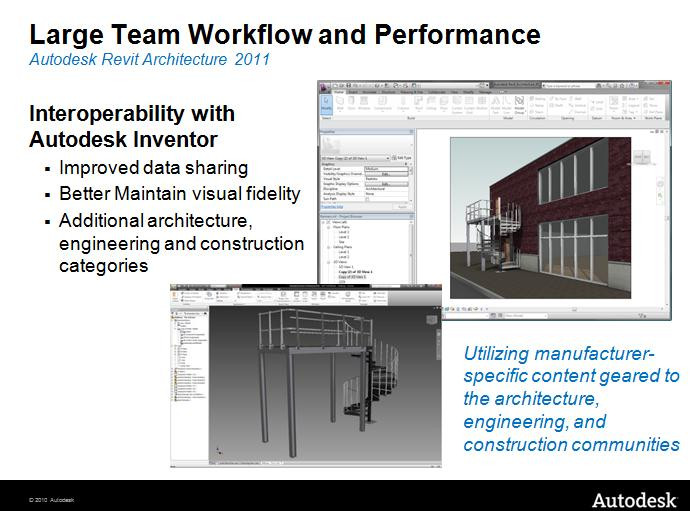The width and height of the screenshot is (690, 511).
Task: Select Site under Floor Plans
Action: (342, 242)
